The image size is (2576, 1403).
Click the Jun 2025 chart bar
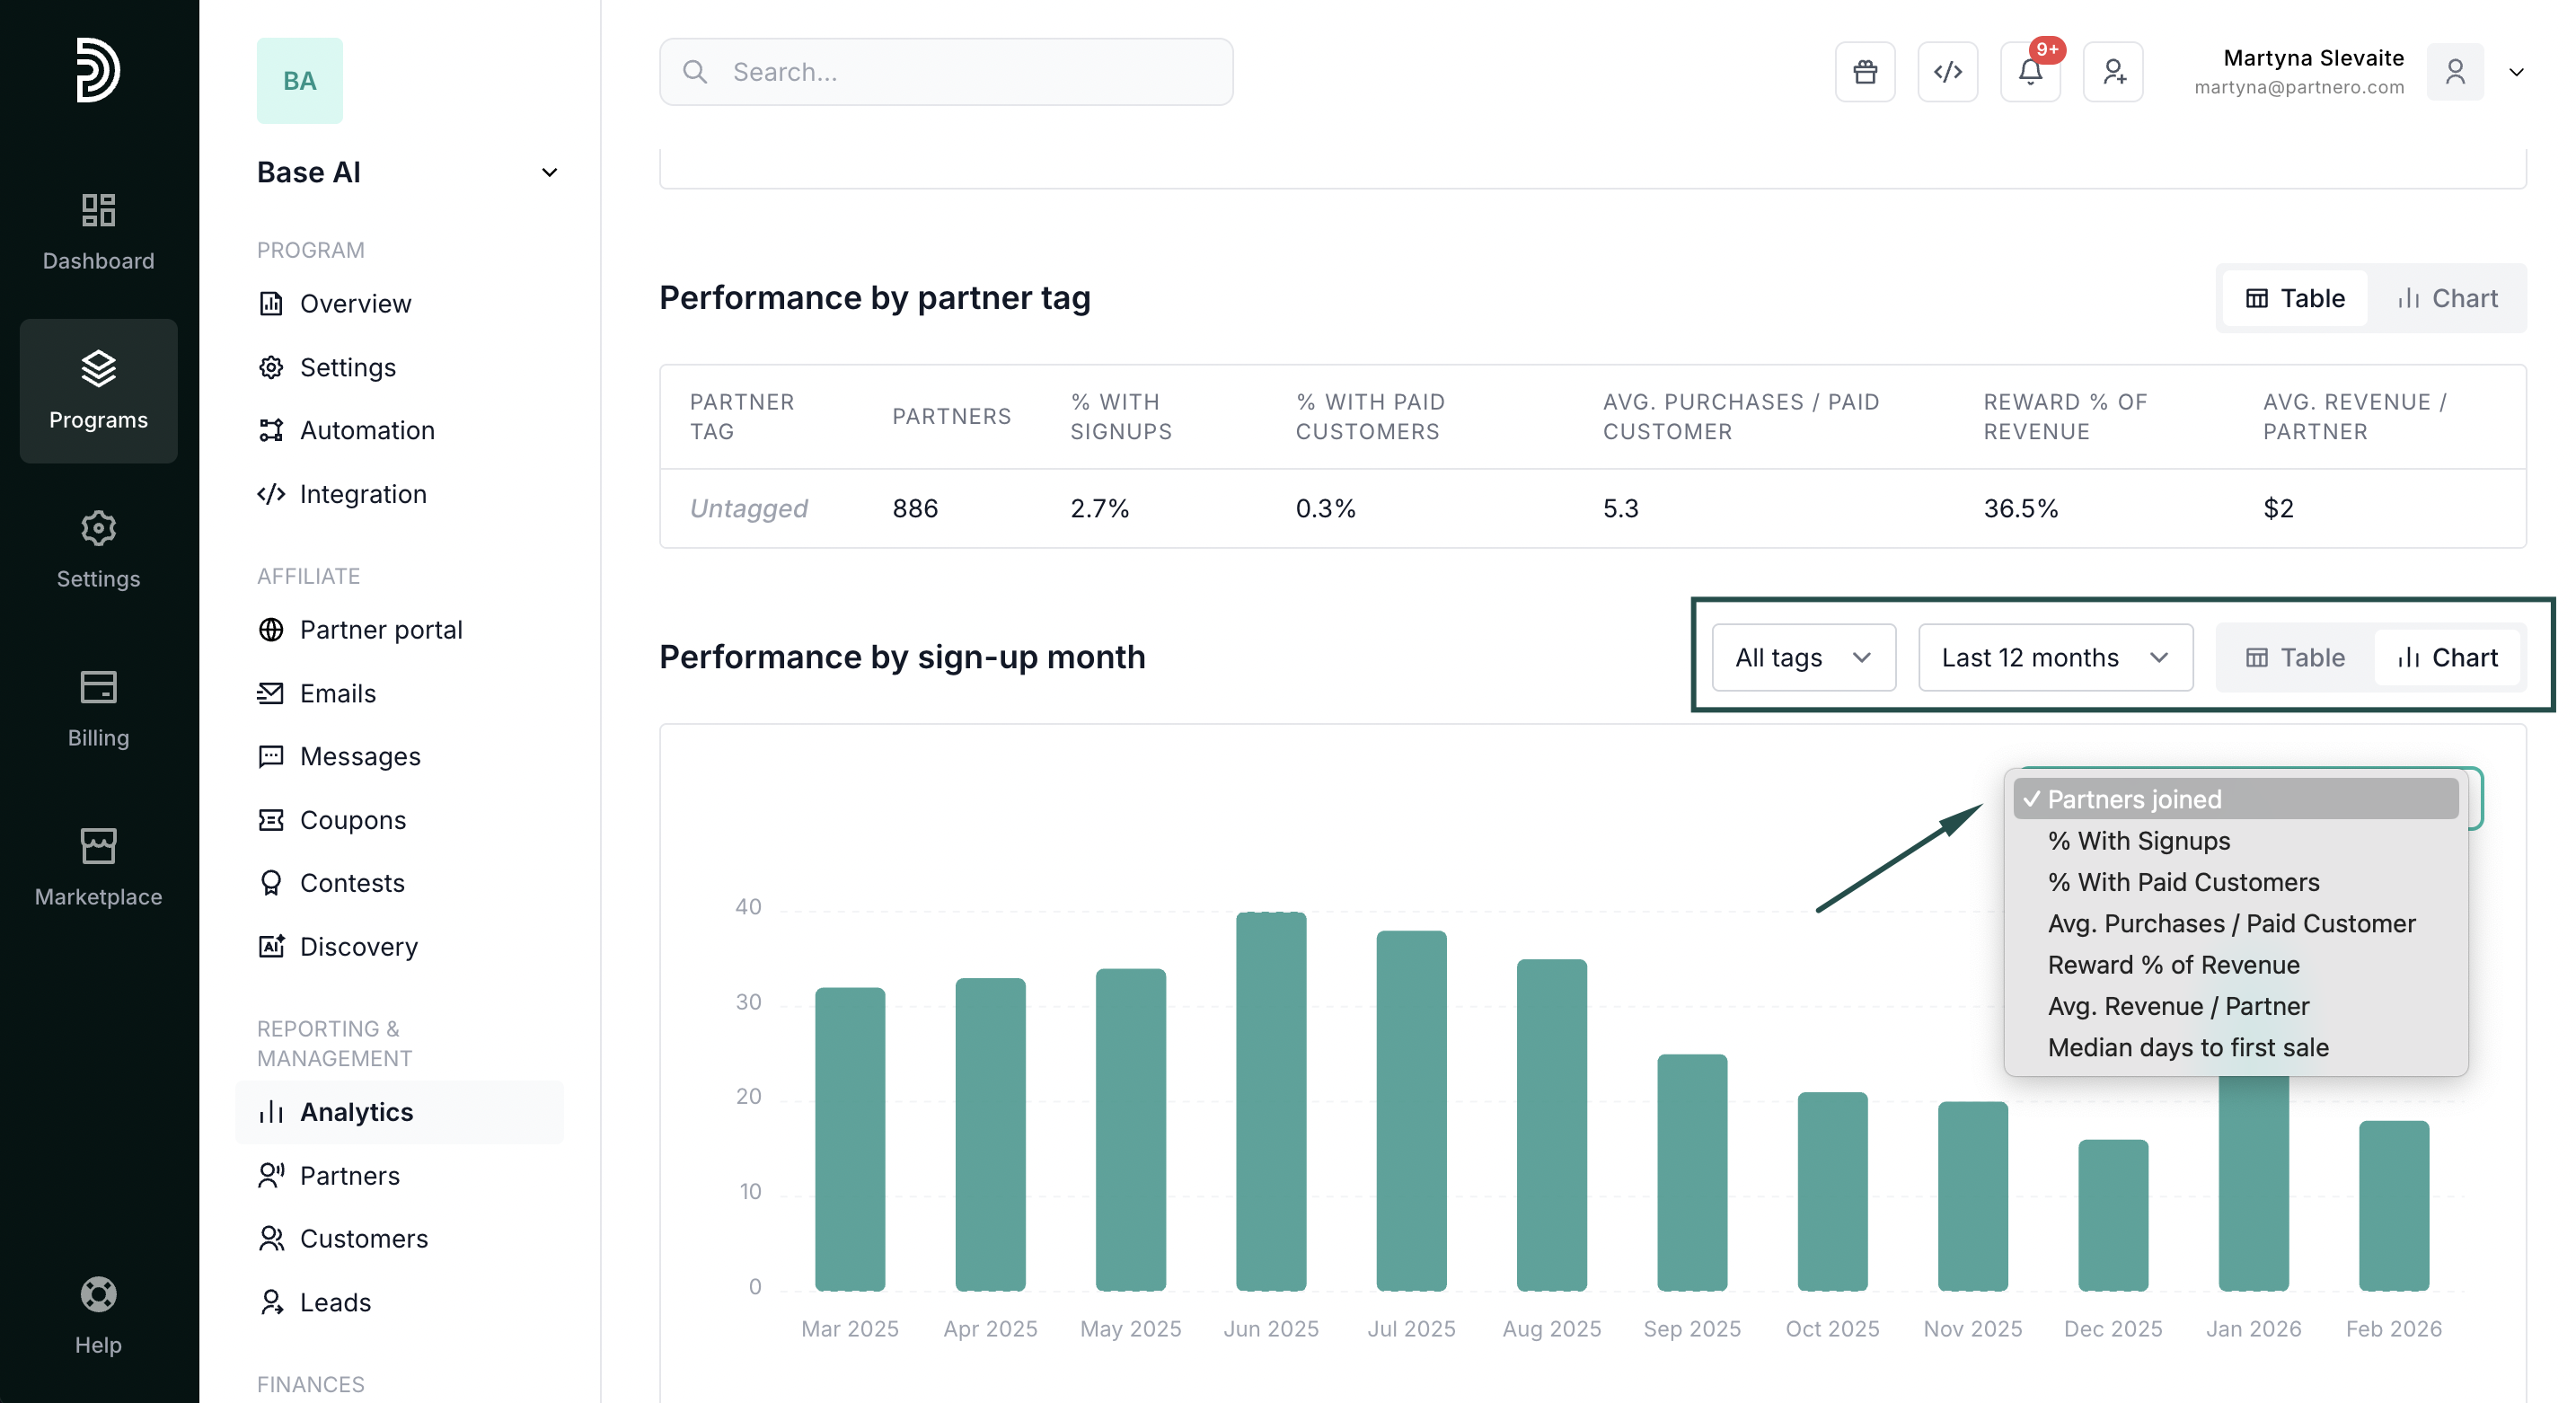coord(1270,1100)
